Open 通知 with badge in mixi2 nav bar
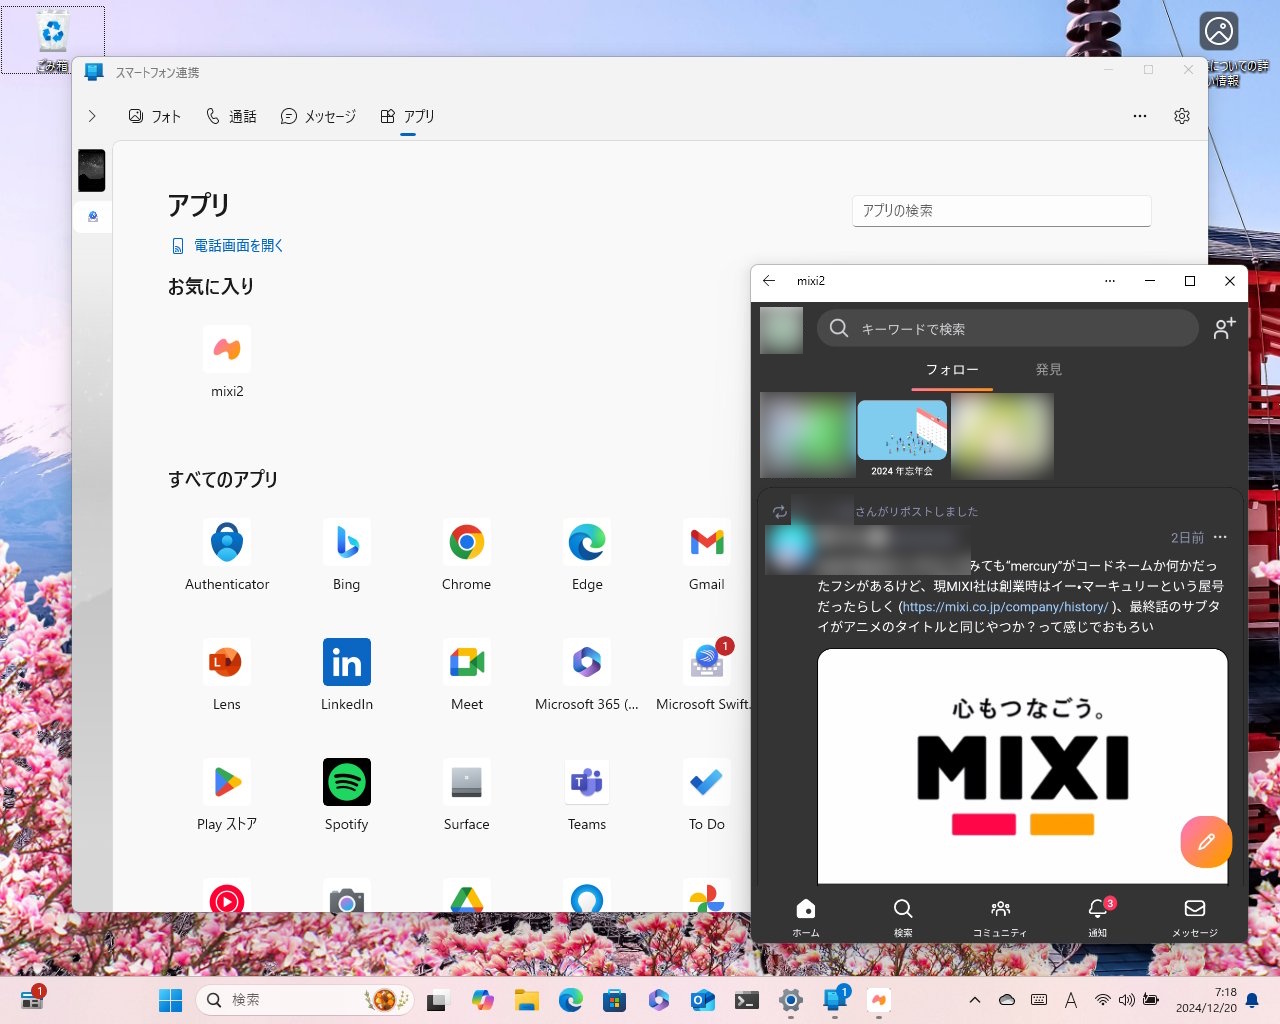 point(1097,915)
